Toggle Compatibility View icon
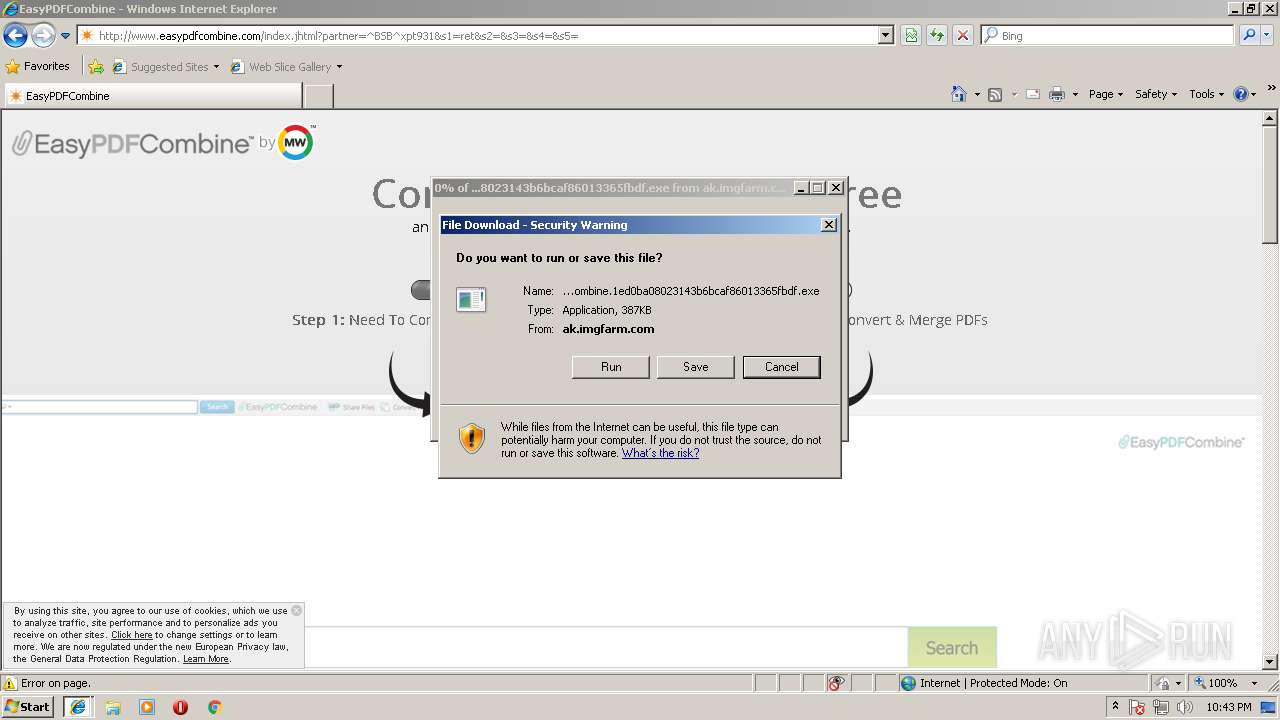Image resolution: width=1280 pixels, height=720 pixels. click(911, 35)
